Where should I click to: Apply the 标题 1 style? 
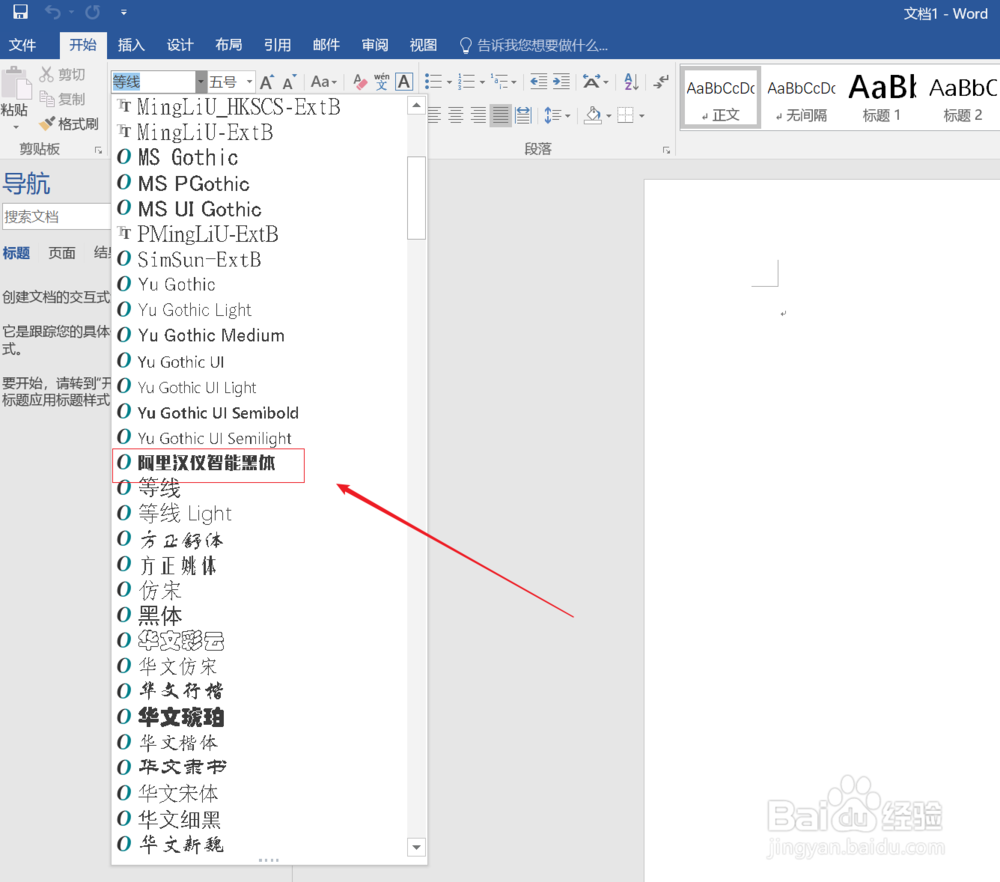pos(882,98)
